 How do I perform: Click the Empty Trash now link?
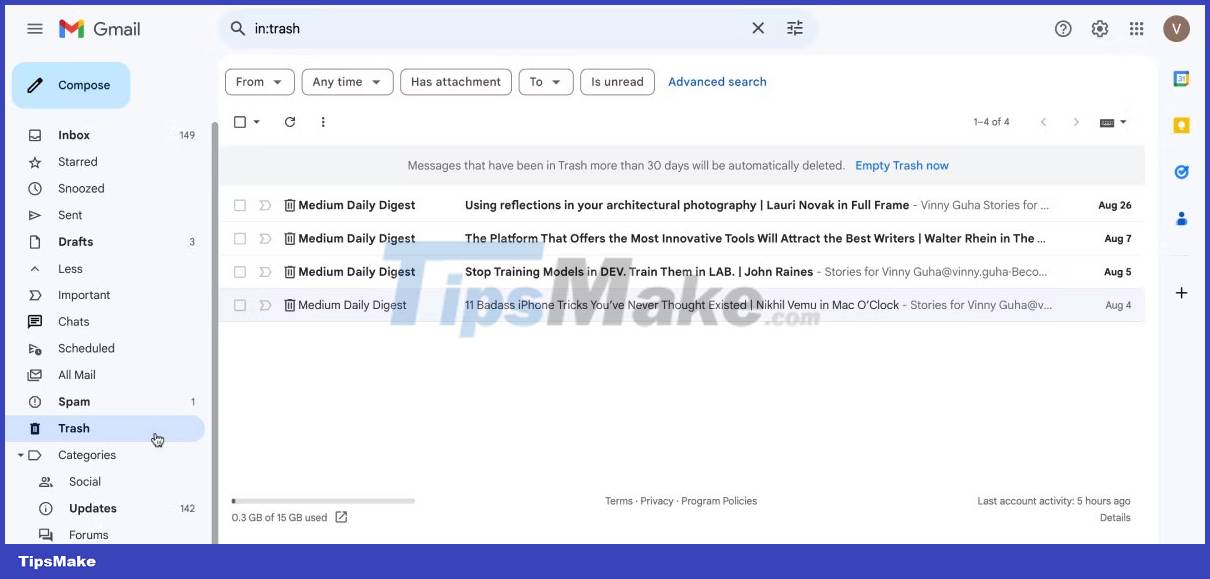pyautogui.click(x=901, y=165)
